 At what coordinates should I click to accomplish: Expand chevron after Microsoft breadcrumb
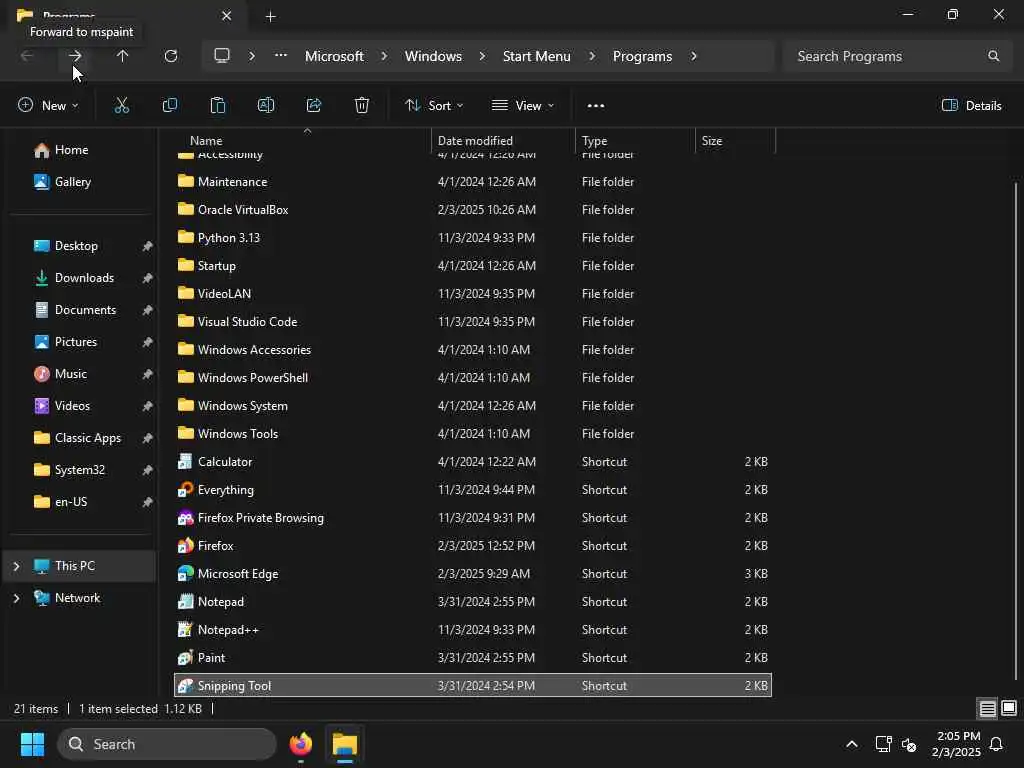384,56
